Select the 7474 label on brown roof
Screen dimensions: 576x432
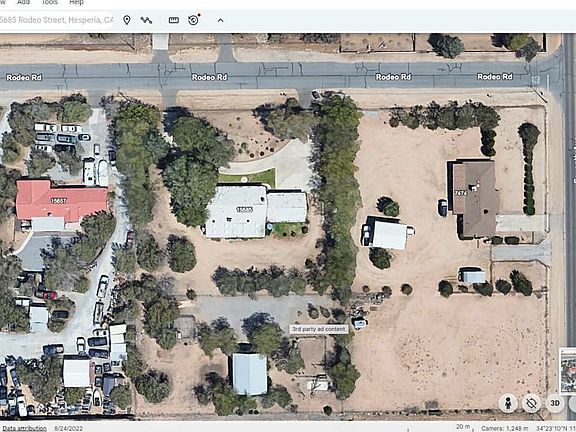[461, 192]
